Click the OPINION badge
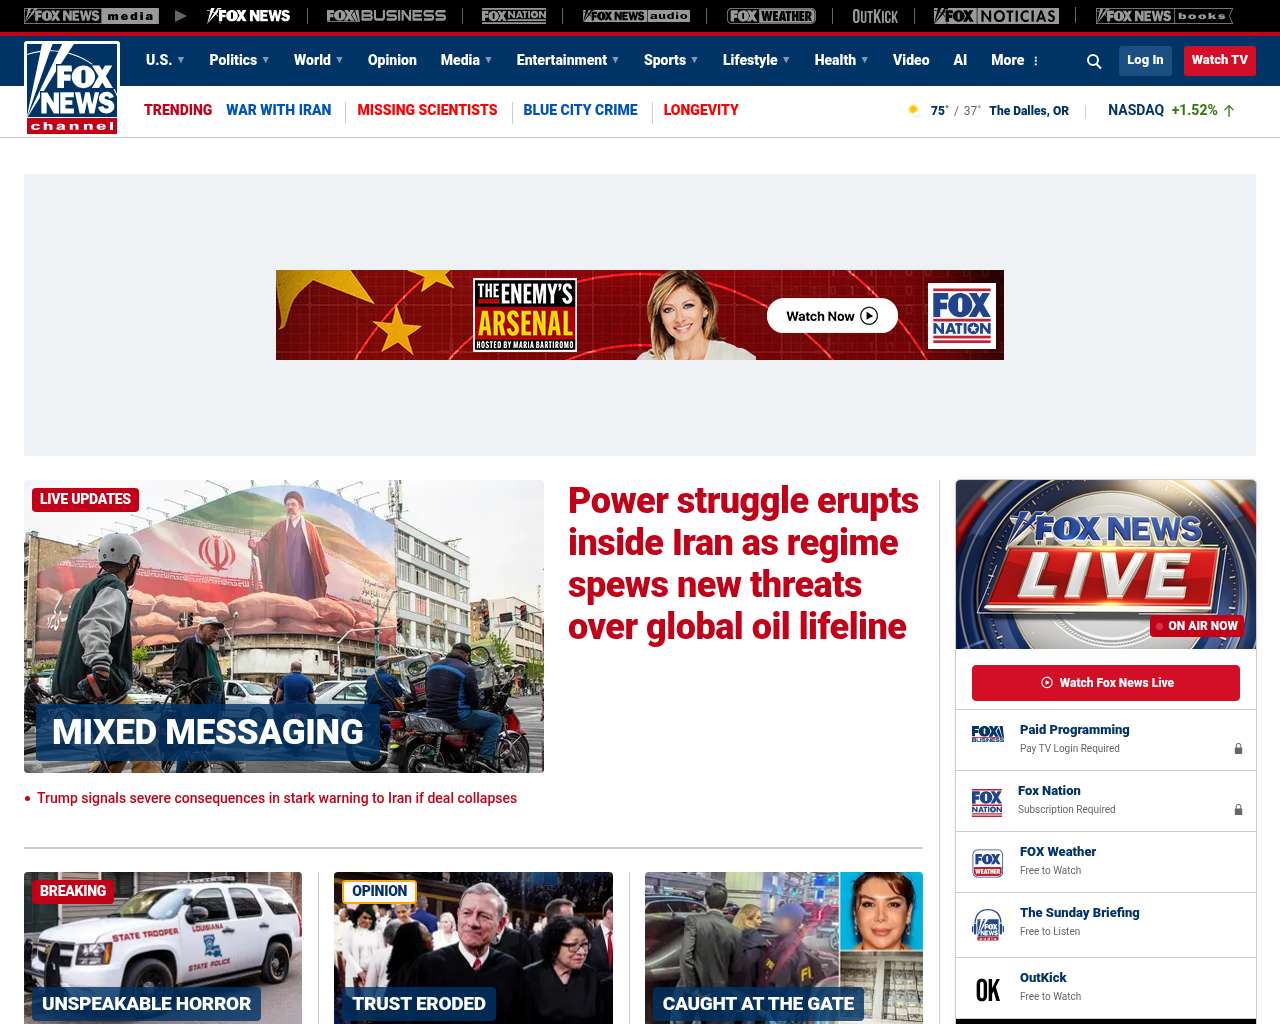Viewport: 1280px width, 1024px height. tap(379, 891)
